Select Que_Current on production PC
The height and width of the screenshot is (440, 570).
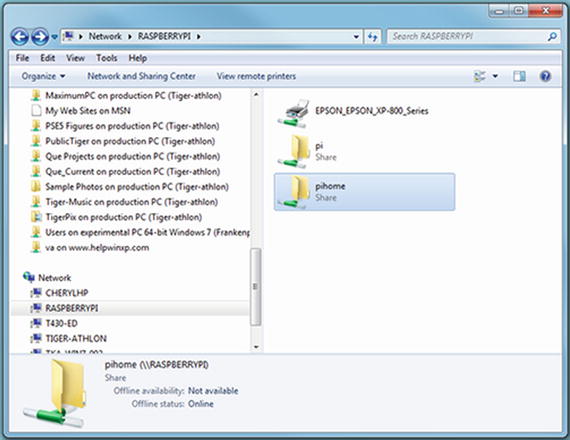(132, 171)
